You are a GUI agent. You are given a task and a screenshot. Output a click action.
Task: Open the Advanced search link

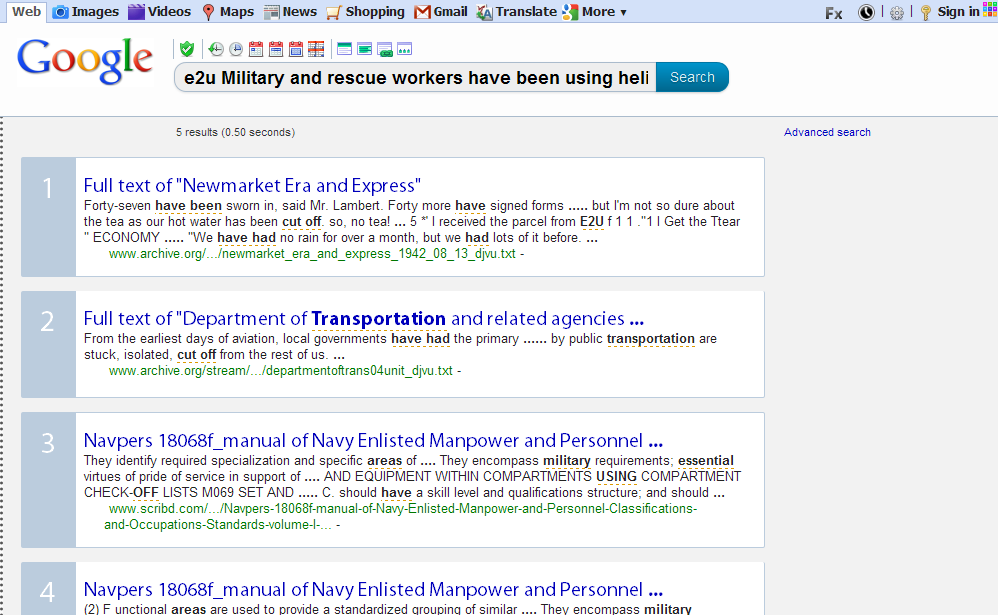pyautogui.click(x=827, y=132)
